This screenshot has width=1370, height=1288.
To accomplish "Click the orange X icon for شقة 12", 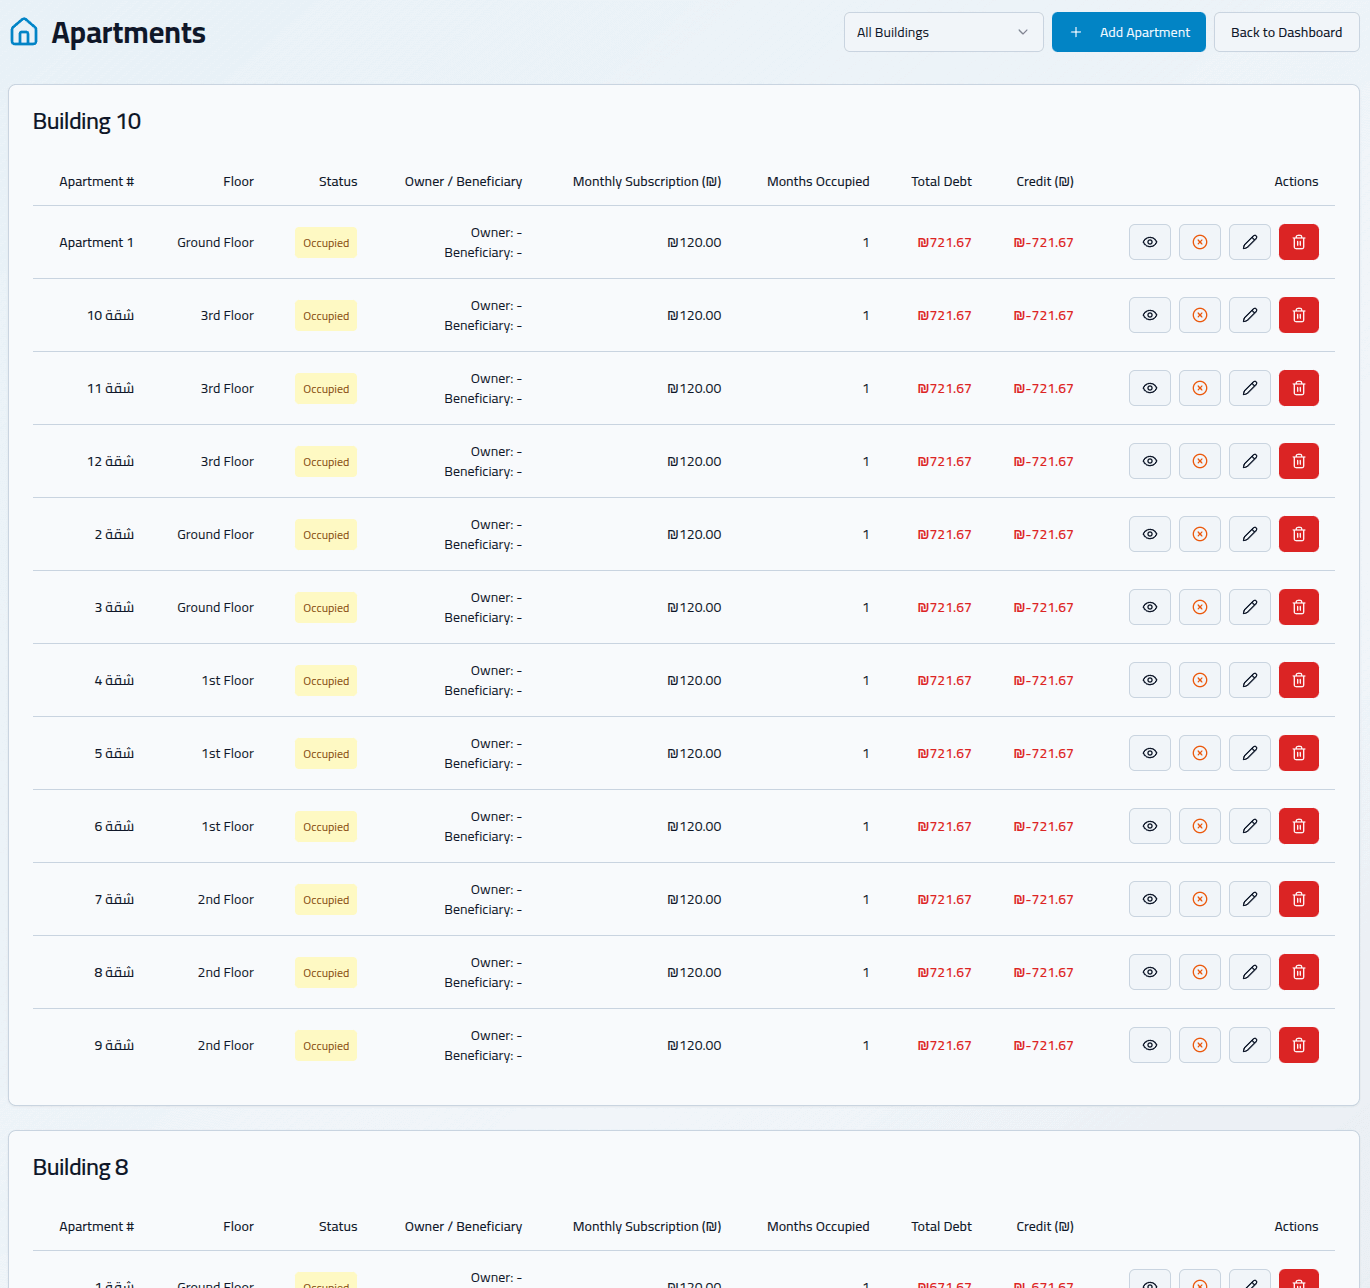I will [x=1199, y=461].
